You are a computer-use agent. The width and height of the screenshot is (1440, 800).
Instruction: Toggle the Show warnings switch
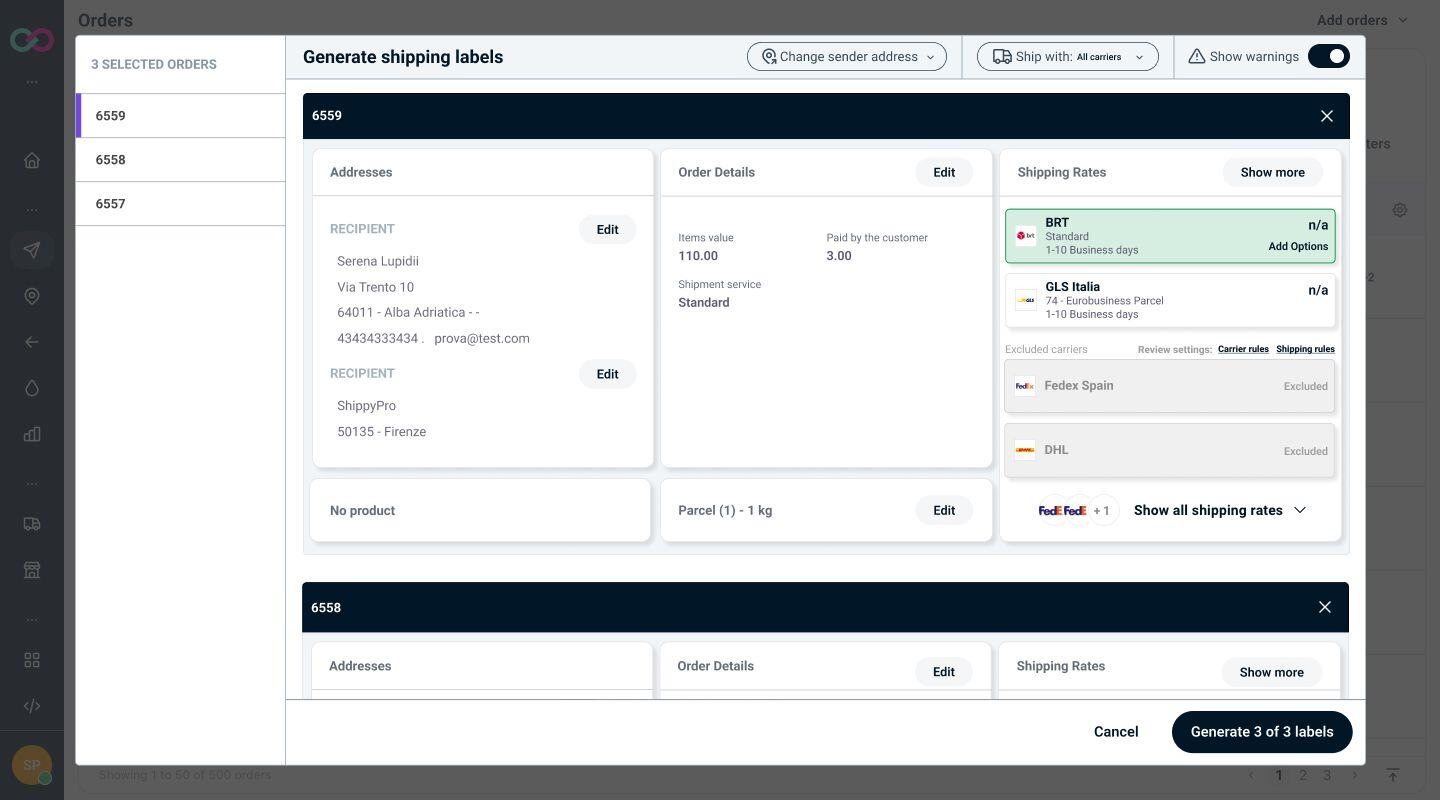click(x=1329, y=56)
